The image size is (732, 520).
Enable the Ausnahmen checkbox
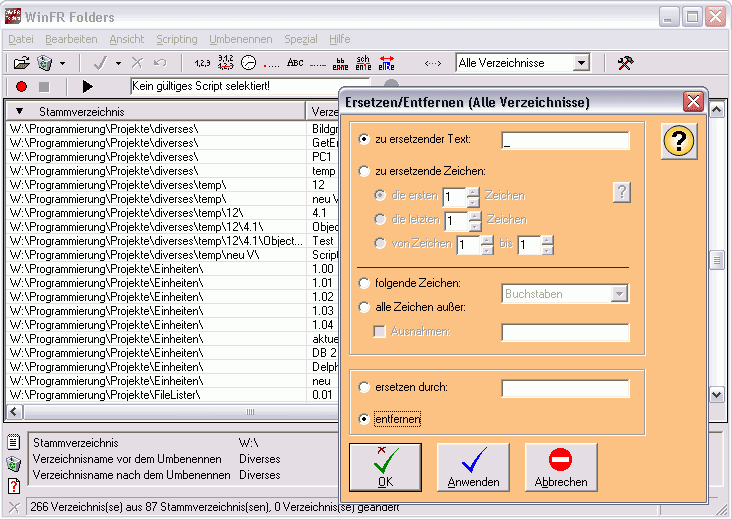pyautogui.click(x=380, y=332)
